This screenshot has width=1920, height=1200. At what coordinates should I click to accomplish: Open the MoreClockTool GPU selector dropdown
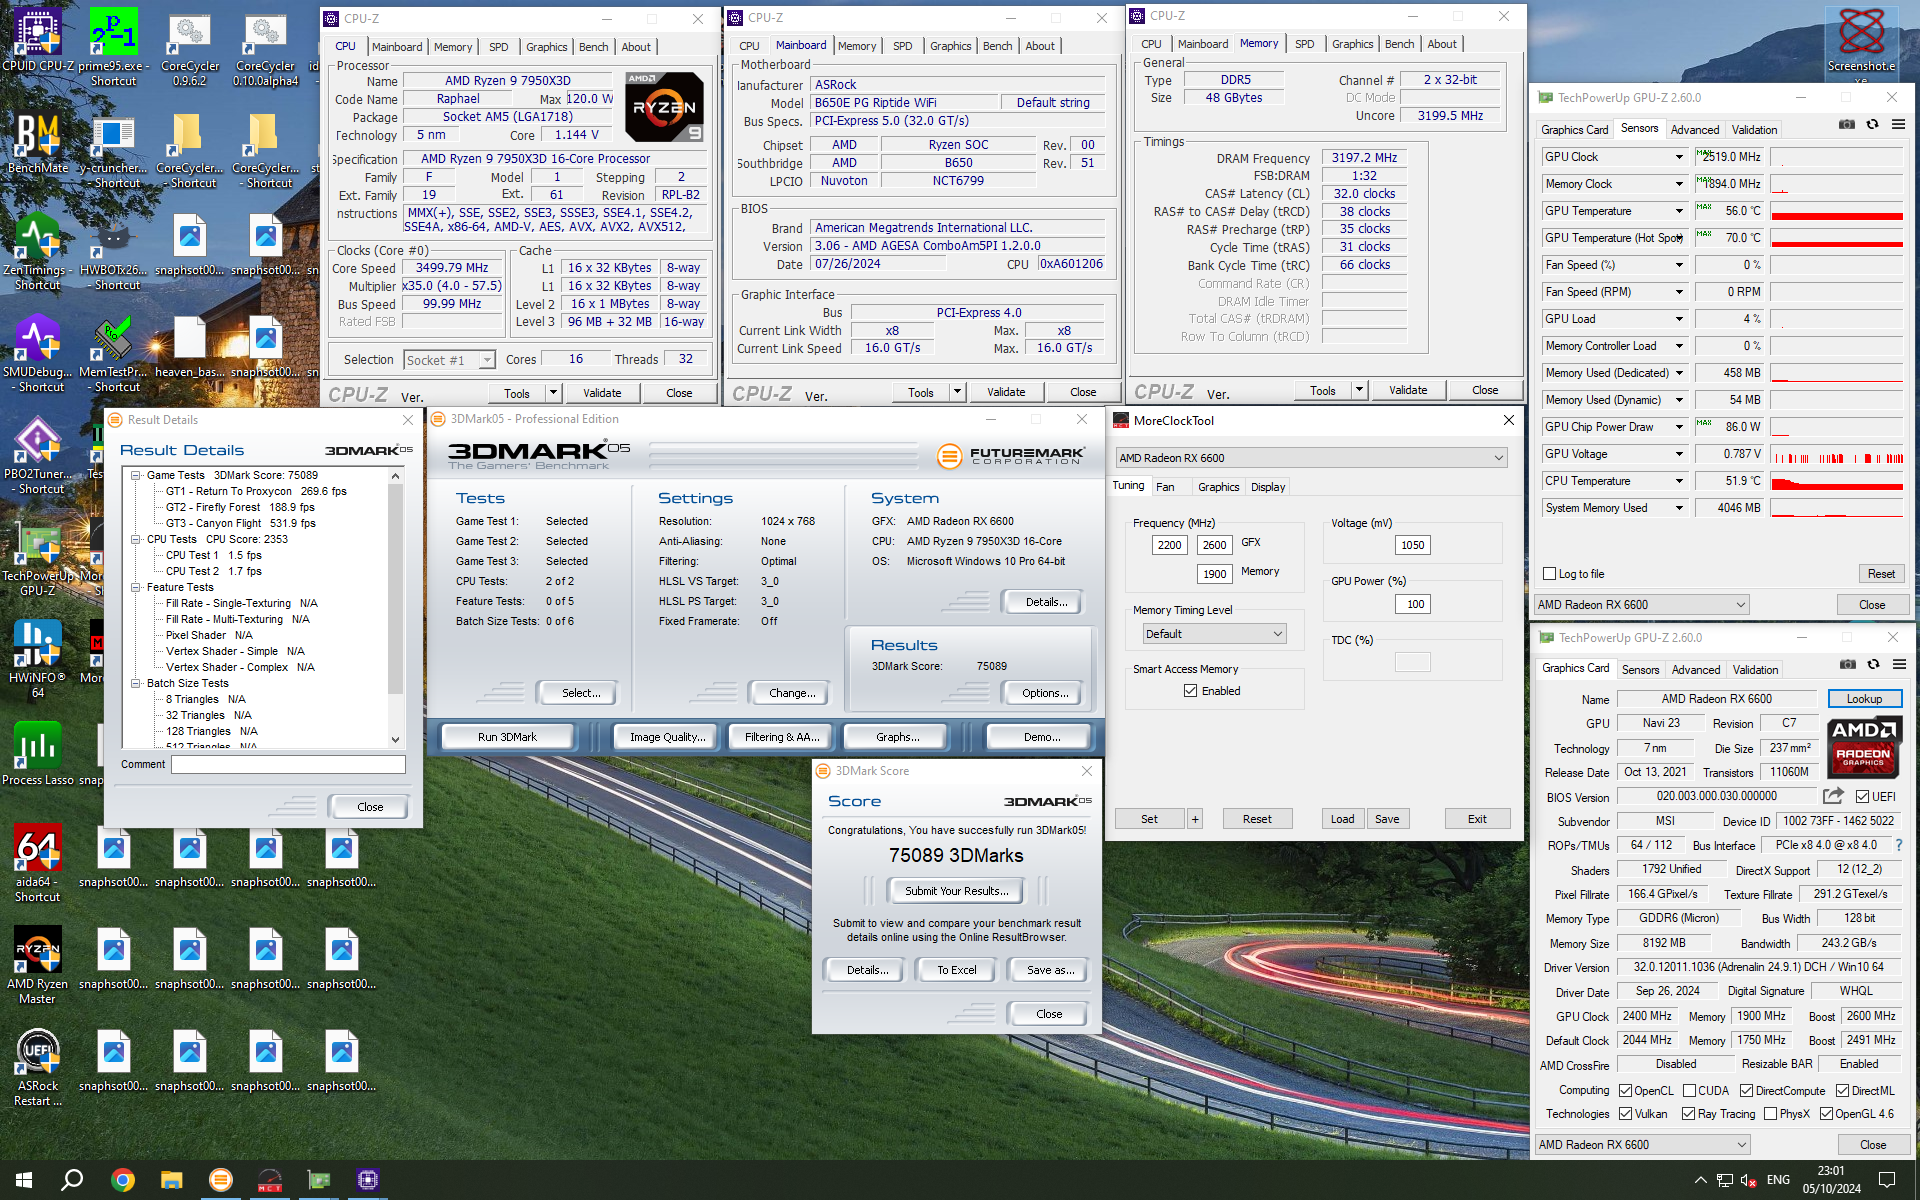[1311, 458]
